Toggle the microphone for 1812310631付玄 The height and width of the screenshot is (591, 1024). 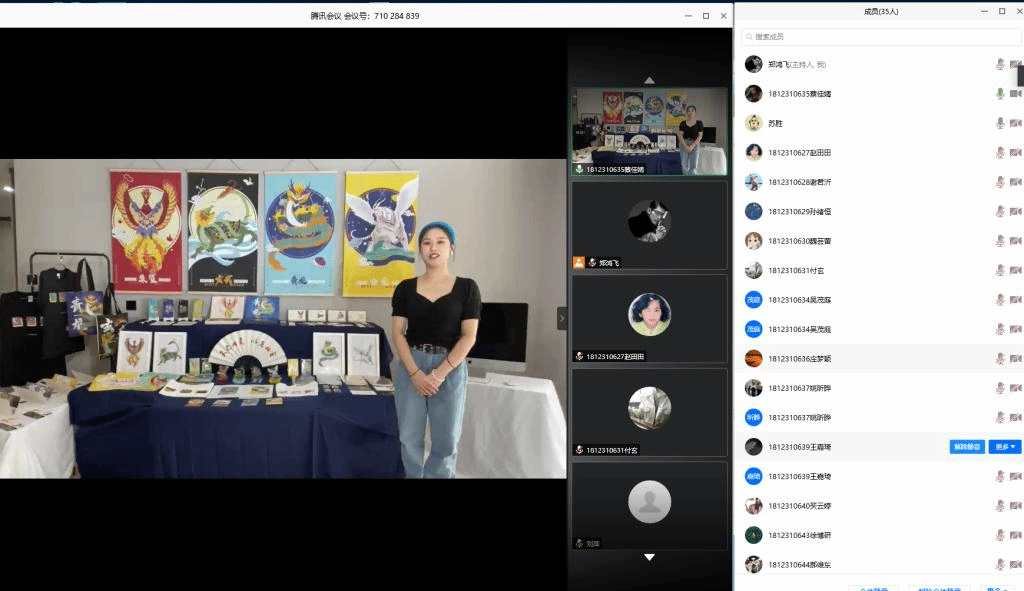tap(999, 270)
